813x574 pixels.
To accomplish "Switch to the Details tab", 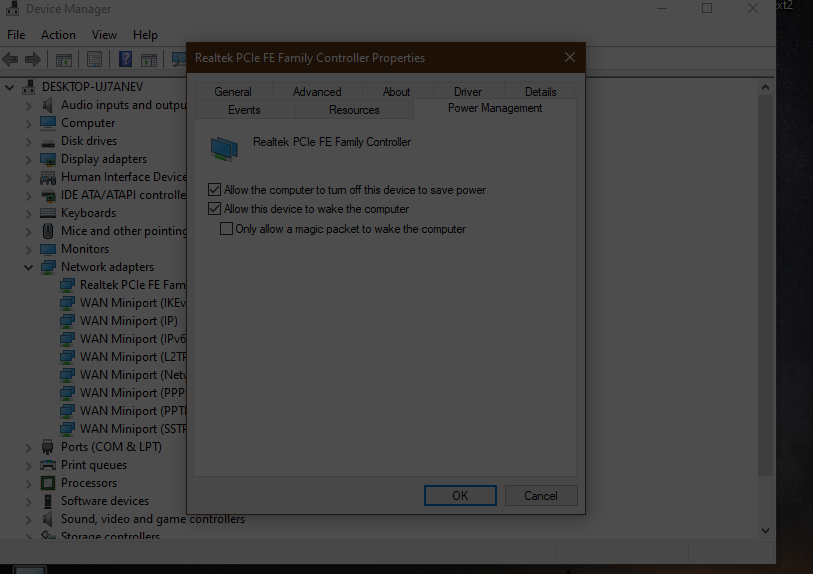I will point(540,92).
